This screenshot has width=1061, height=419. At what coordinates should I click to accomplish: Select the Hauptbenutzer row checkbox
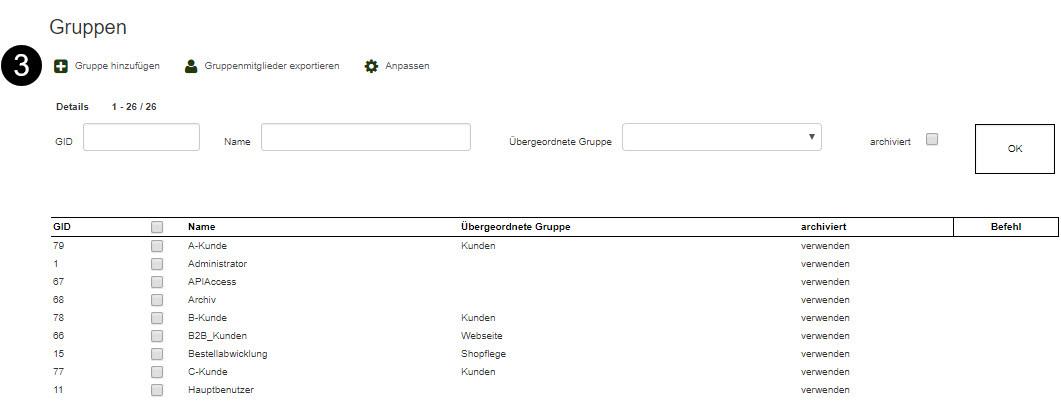pyautogui.click(x=157, y=390)
